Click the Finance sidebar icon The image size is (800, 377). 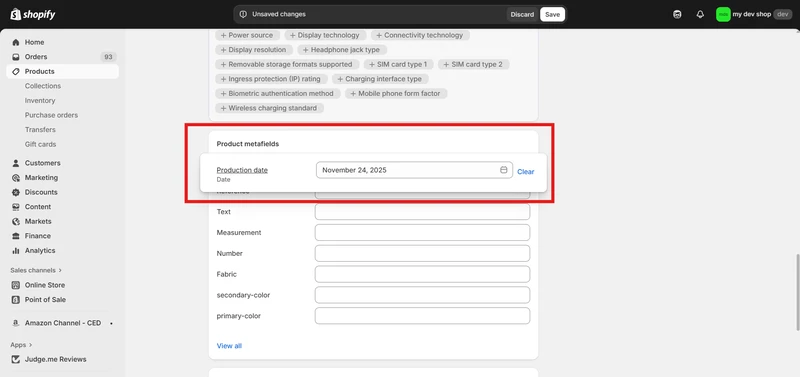(16, 236)
